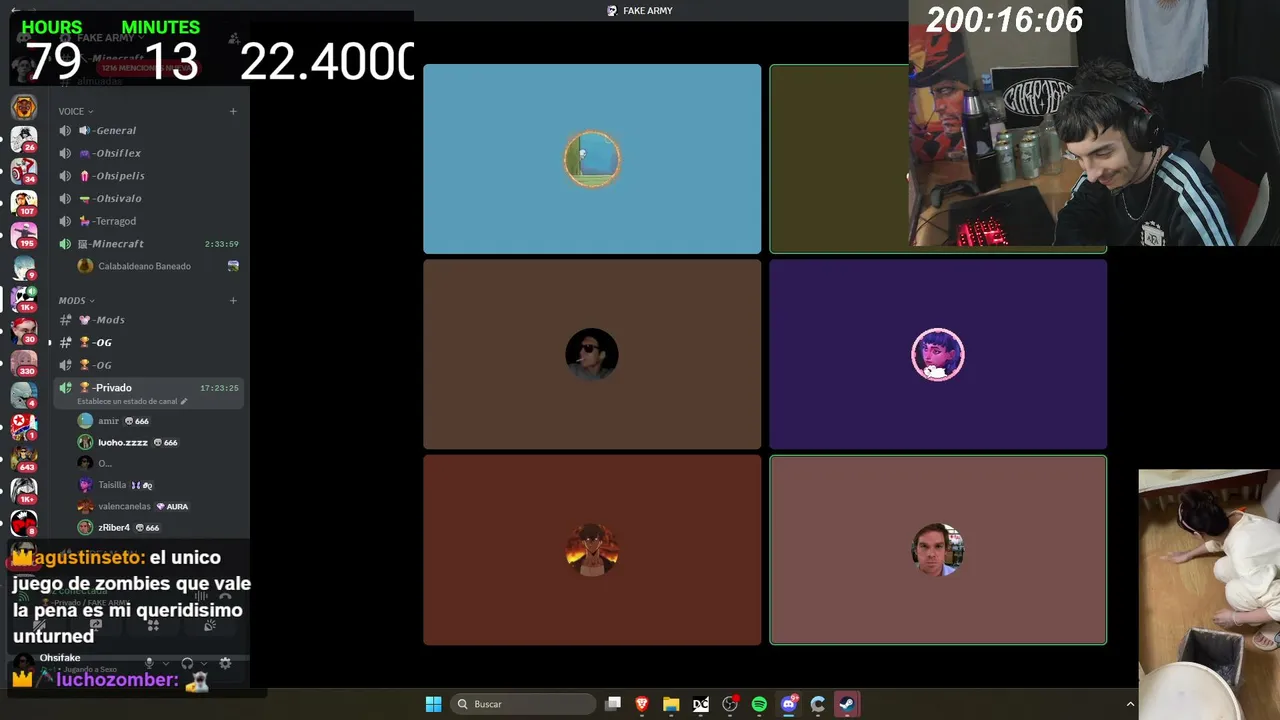Open the C-shaped app icon on taskbar
Image resolution: width=1280 pixels, height=720 pixels.
point(818,704)
